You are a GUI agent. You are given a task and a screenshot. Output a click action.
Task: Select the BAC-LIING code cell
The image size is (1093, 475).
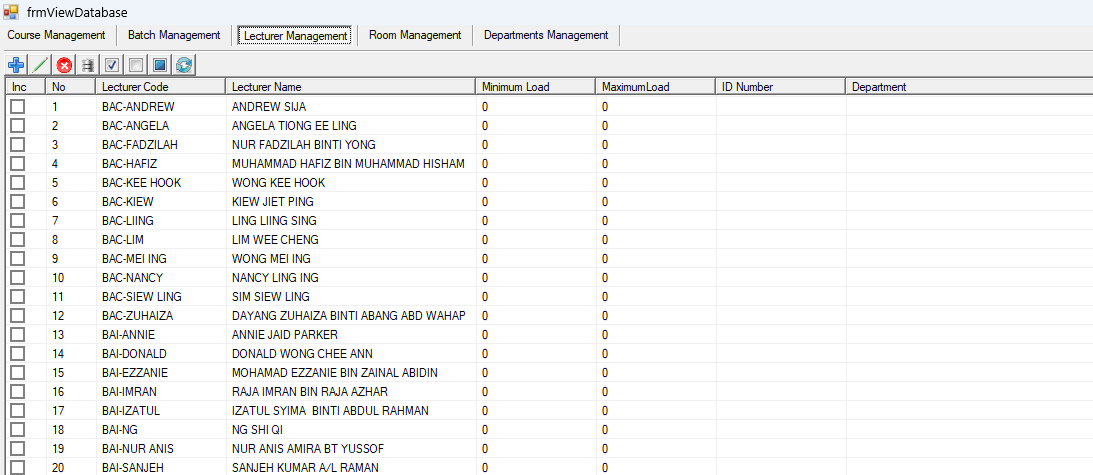tap(160, 220)
